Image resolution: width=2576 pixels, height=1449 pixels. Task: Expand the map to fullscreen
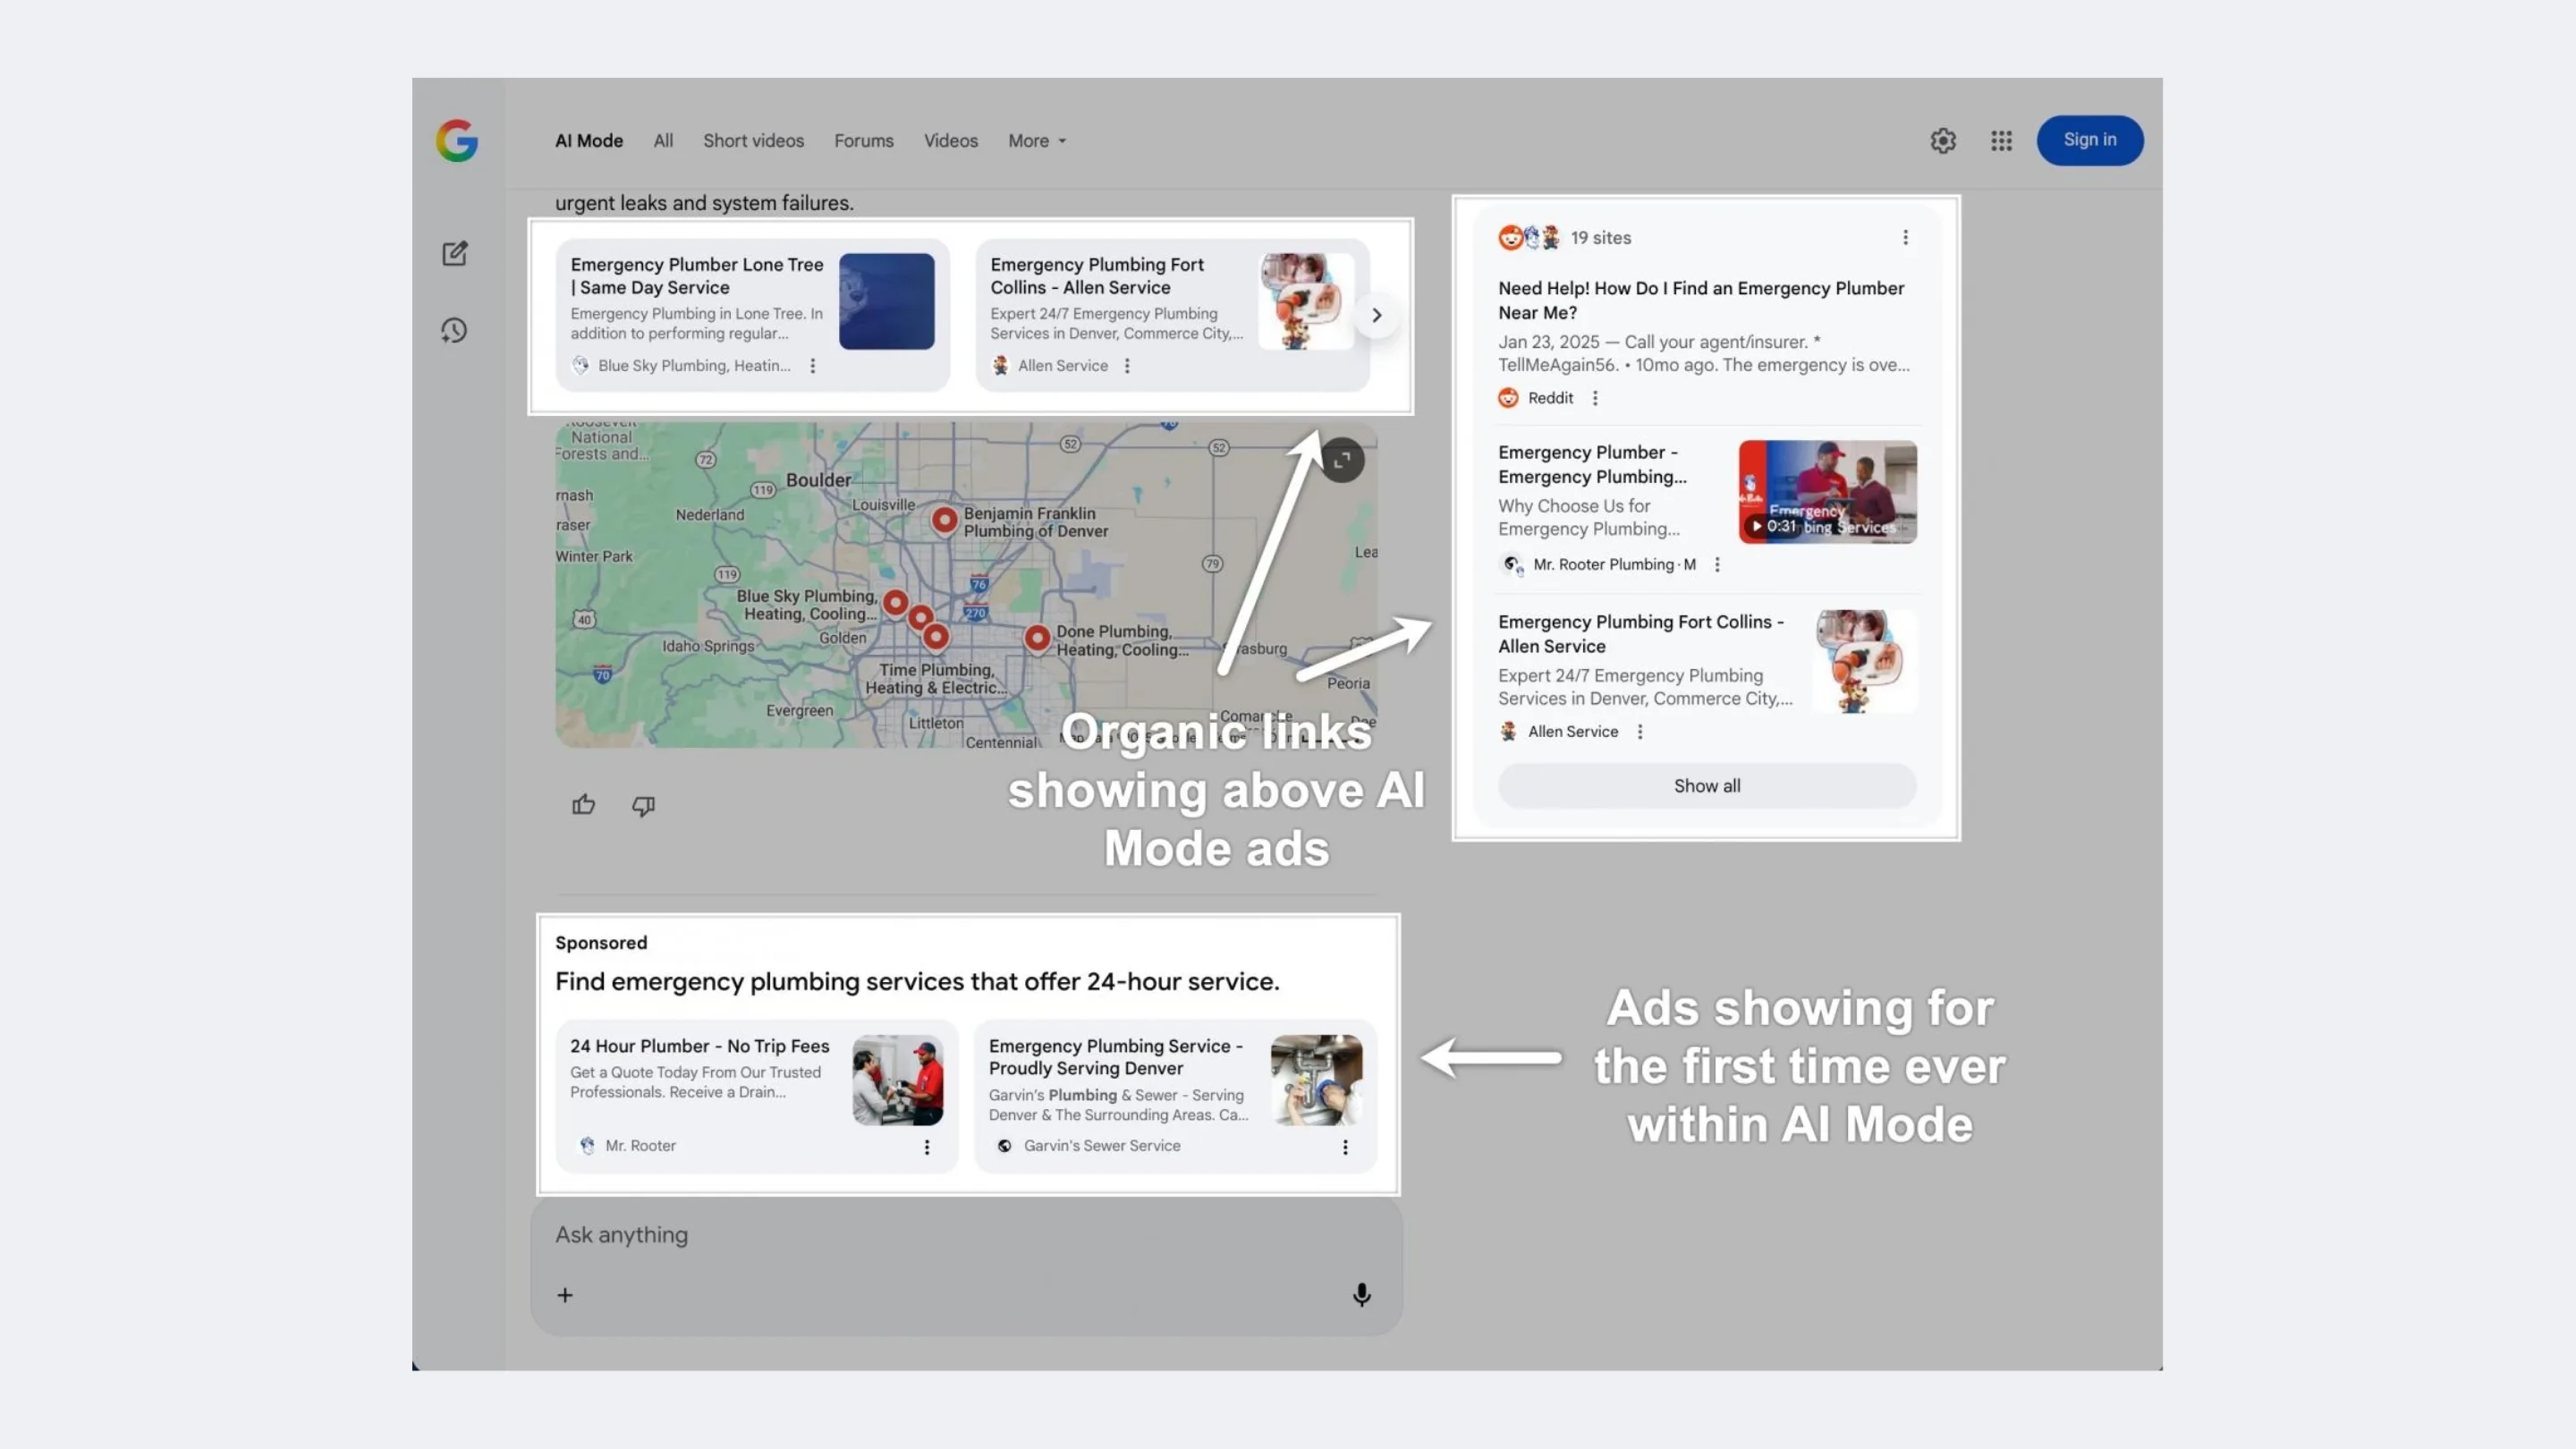coord(1342,460)
